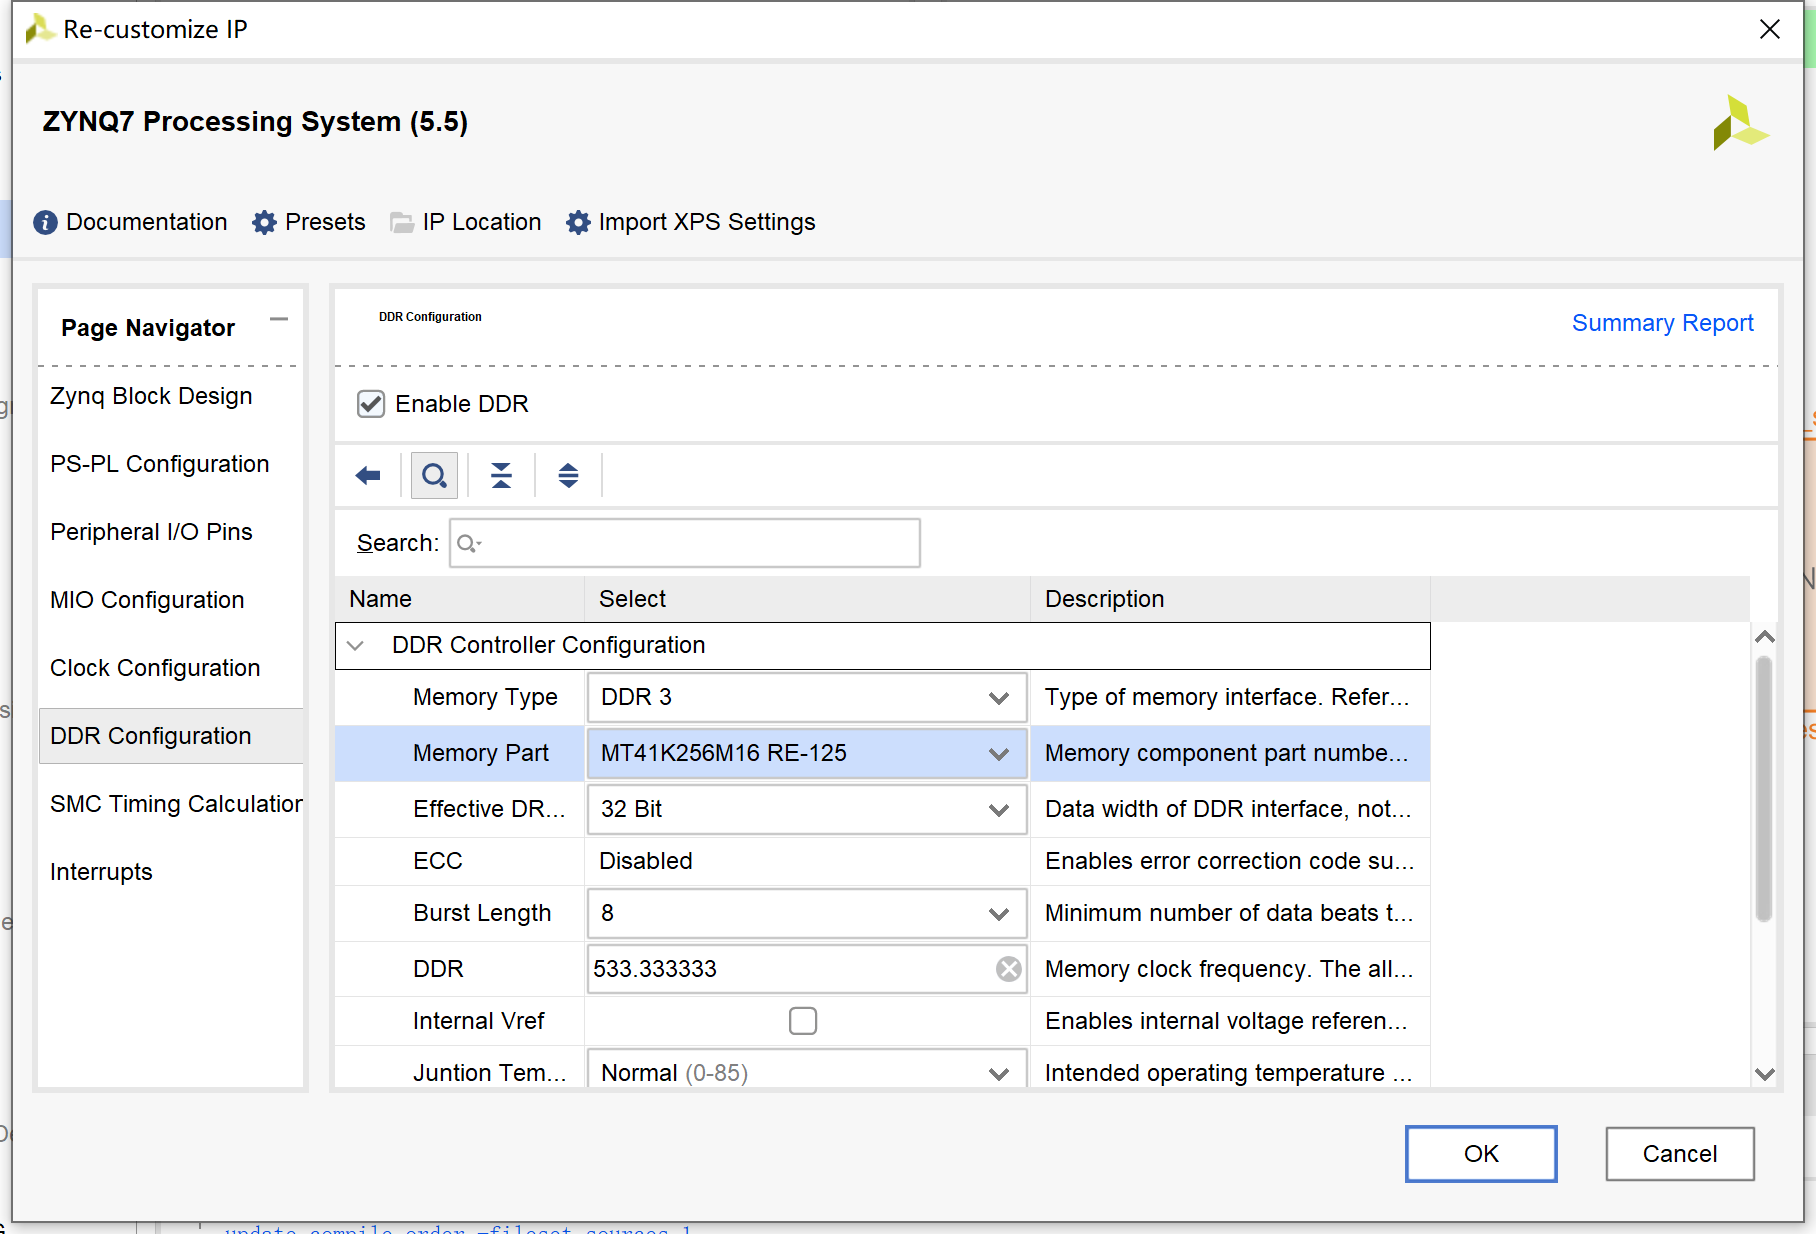Uncheck the Enable DDR checkbox
1816x1234 pixels.
tap(371, 404)
